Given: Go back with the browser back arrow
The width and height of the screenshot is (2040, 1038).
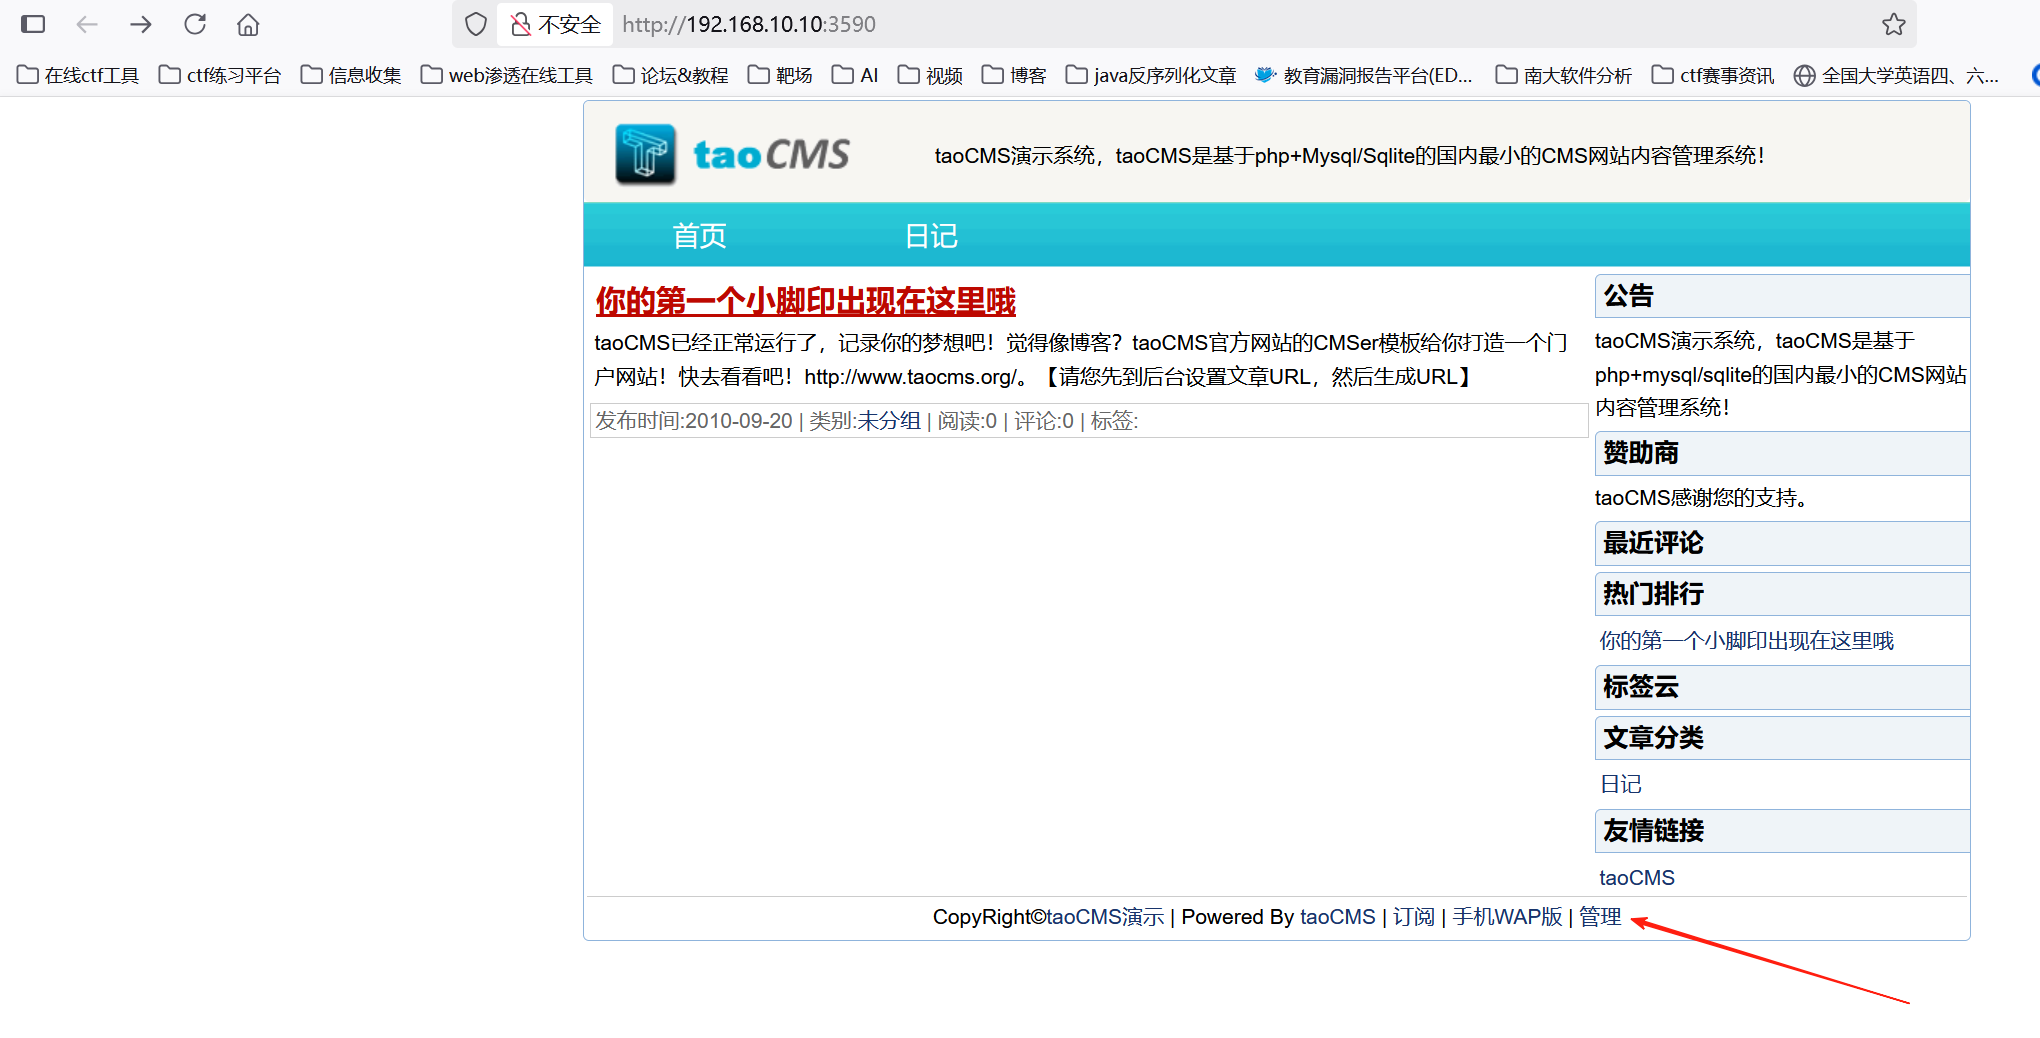Looking at the screenshot, I should click(87, 24).
